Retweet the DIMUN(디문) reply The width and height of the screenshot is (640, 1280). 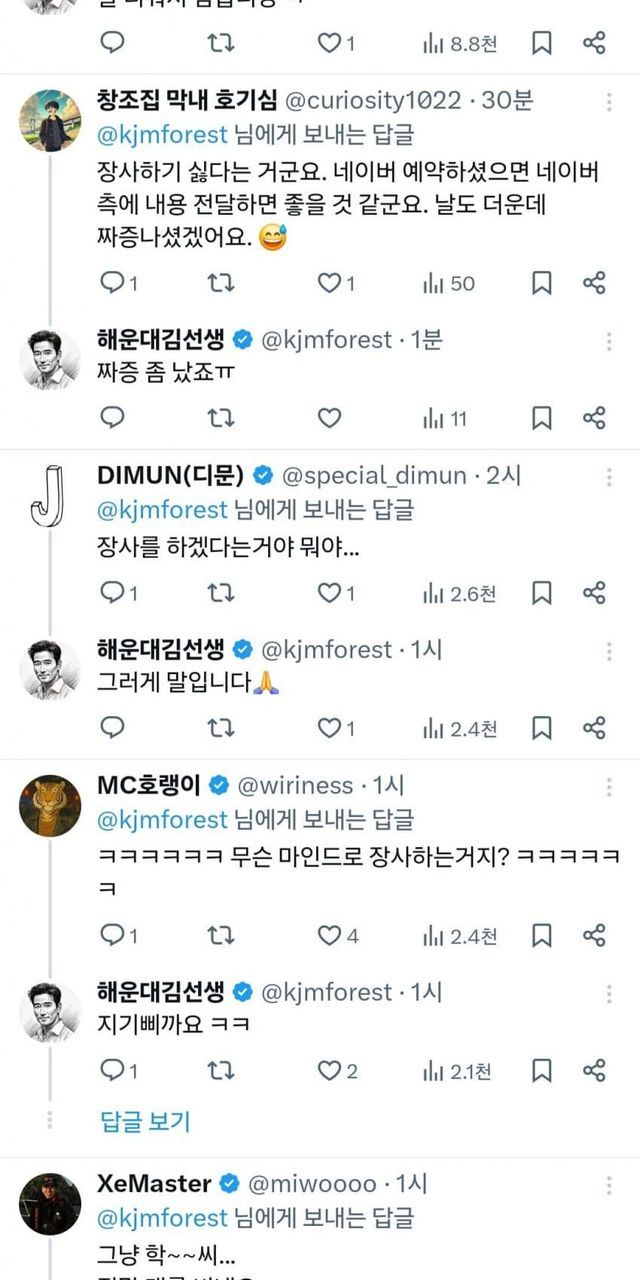click(220, 593)
